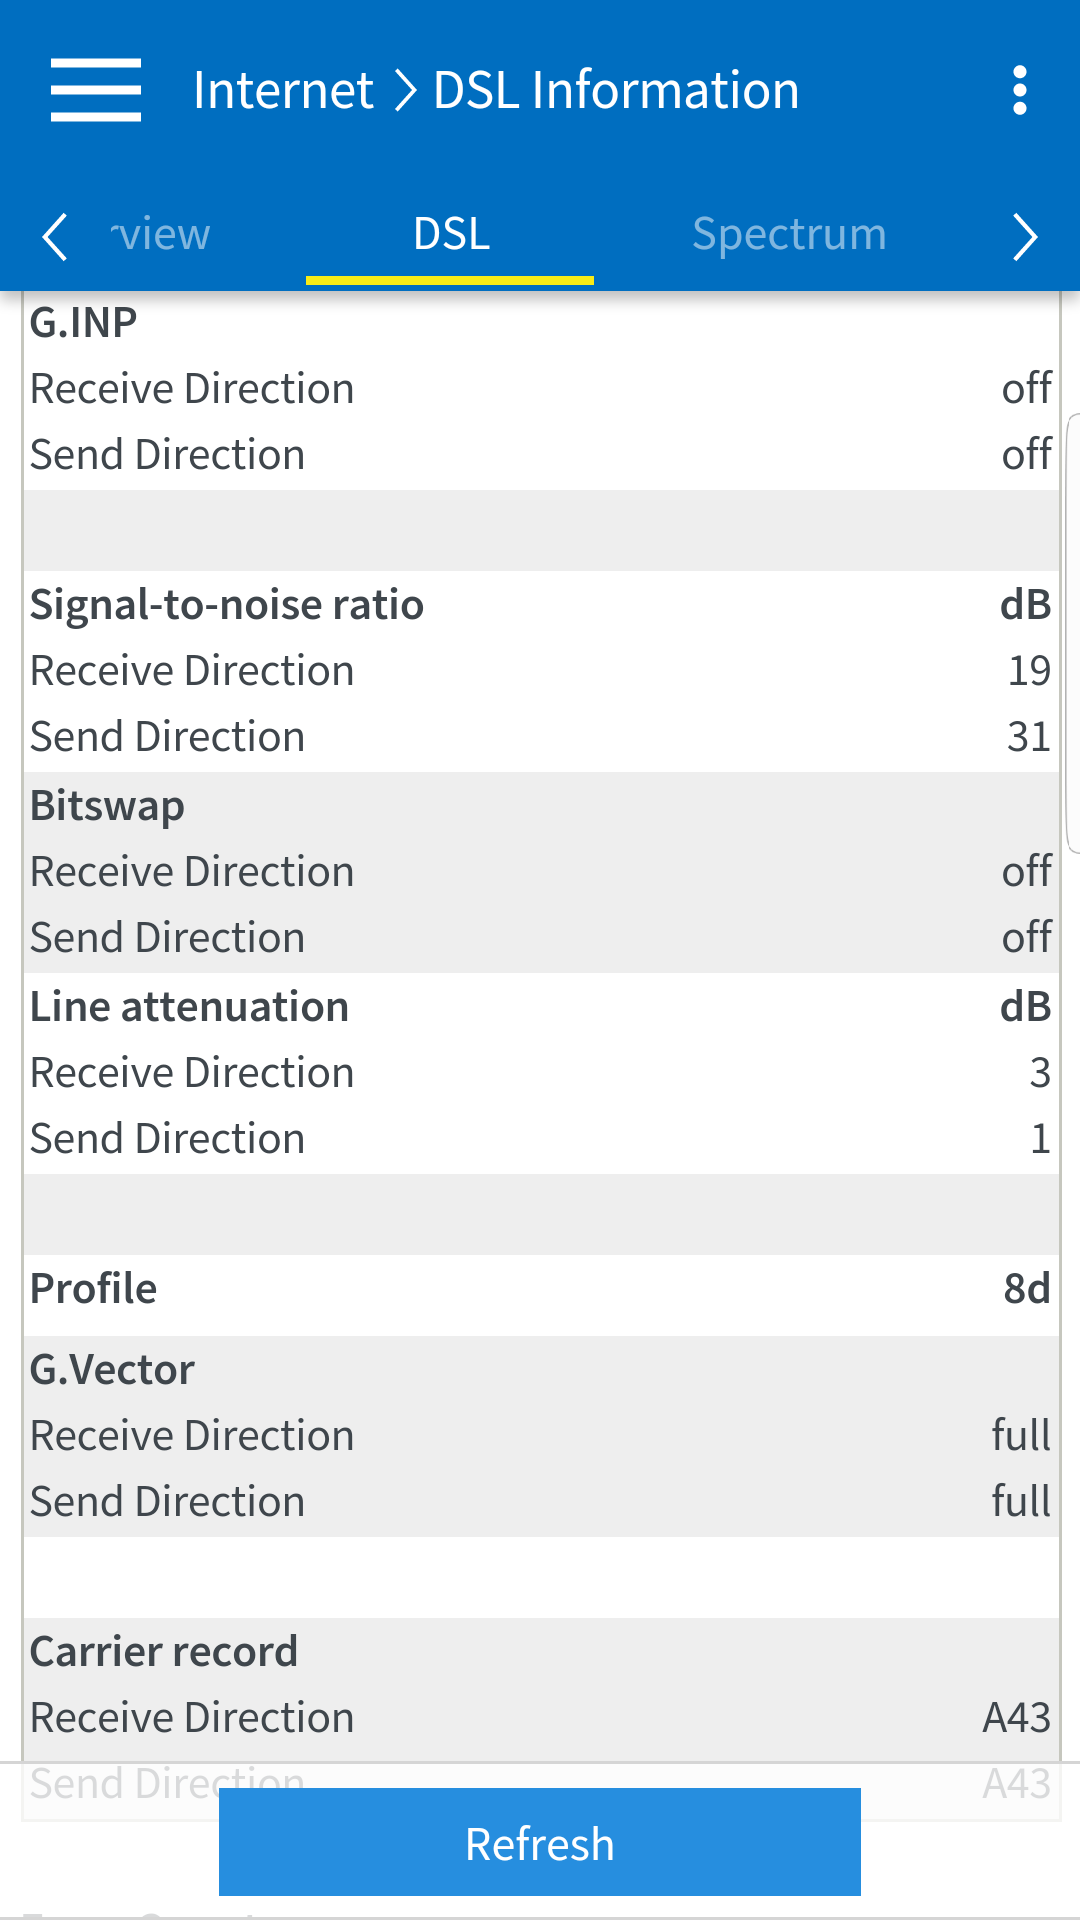1080x1920 pixels.
Task: Select the Line attenuation heading
Action: [x=189, y=1007]
